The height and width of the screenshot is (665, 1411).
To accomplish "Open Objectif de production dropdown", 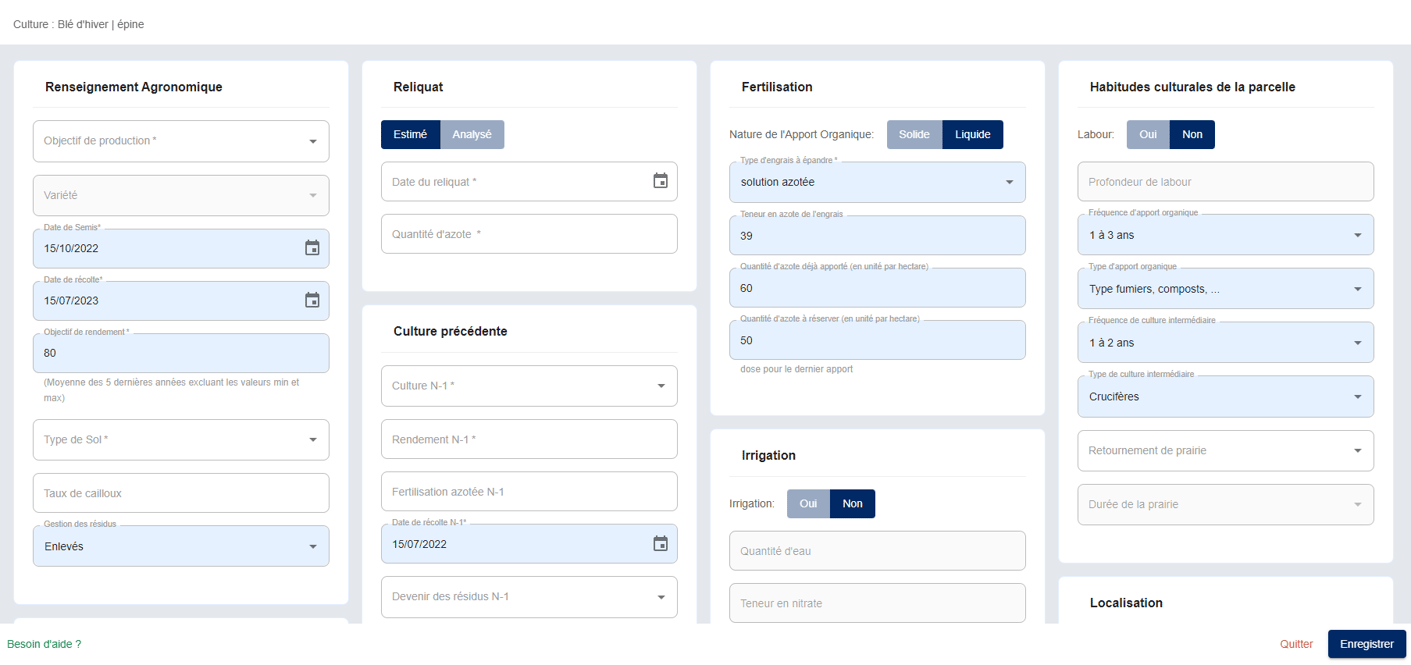I will (181, 141).
